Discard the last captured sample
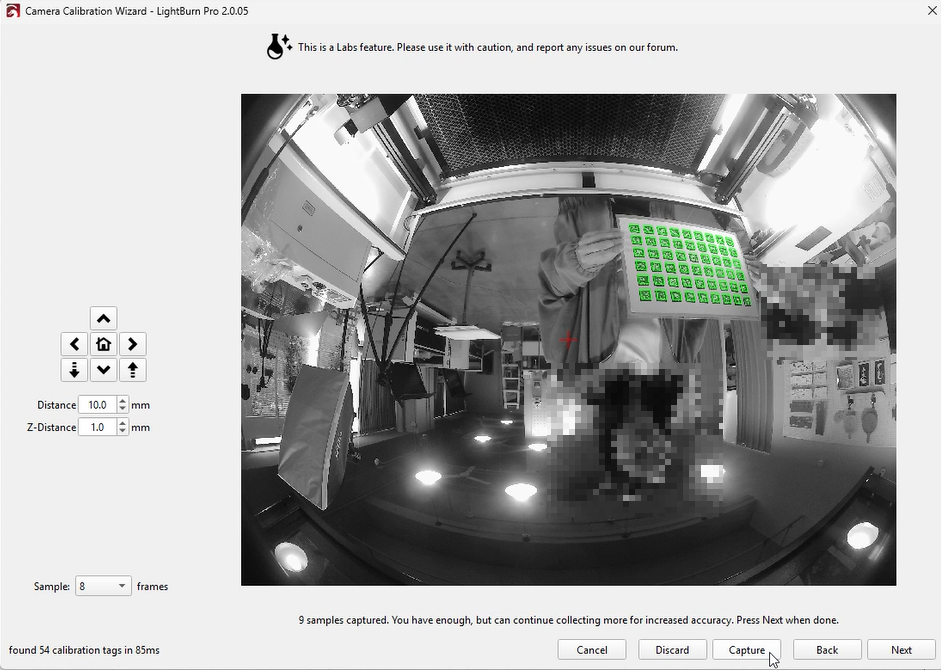This screenshot has width=941, height=670. tap(672, 650)
